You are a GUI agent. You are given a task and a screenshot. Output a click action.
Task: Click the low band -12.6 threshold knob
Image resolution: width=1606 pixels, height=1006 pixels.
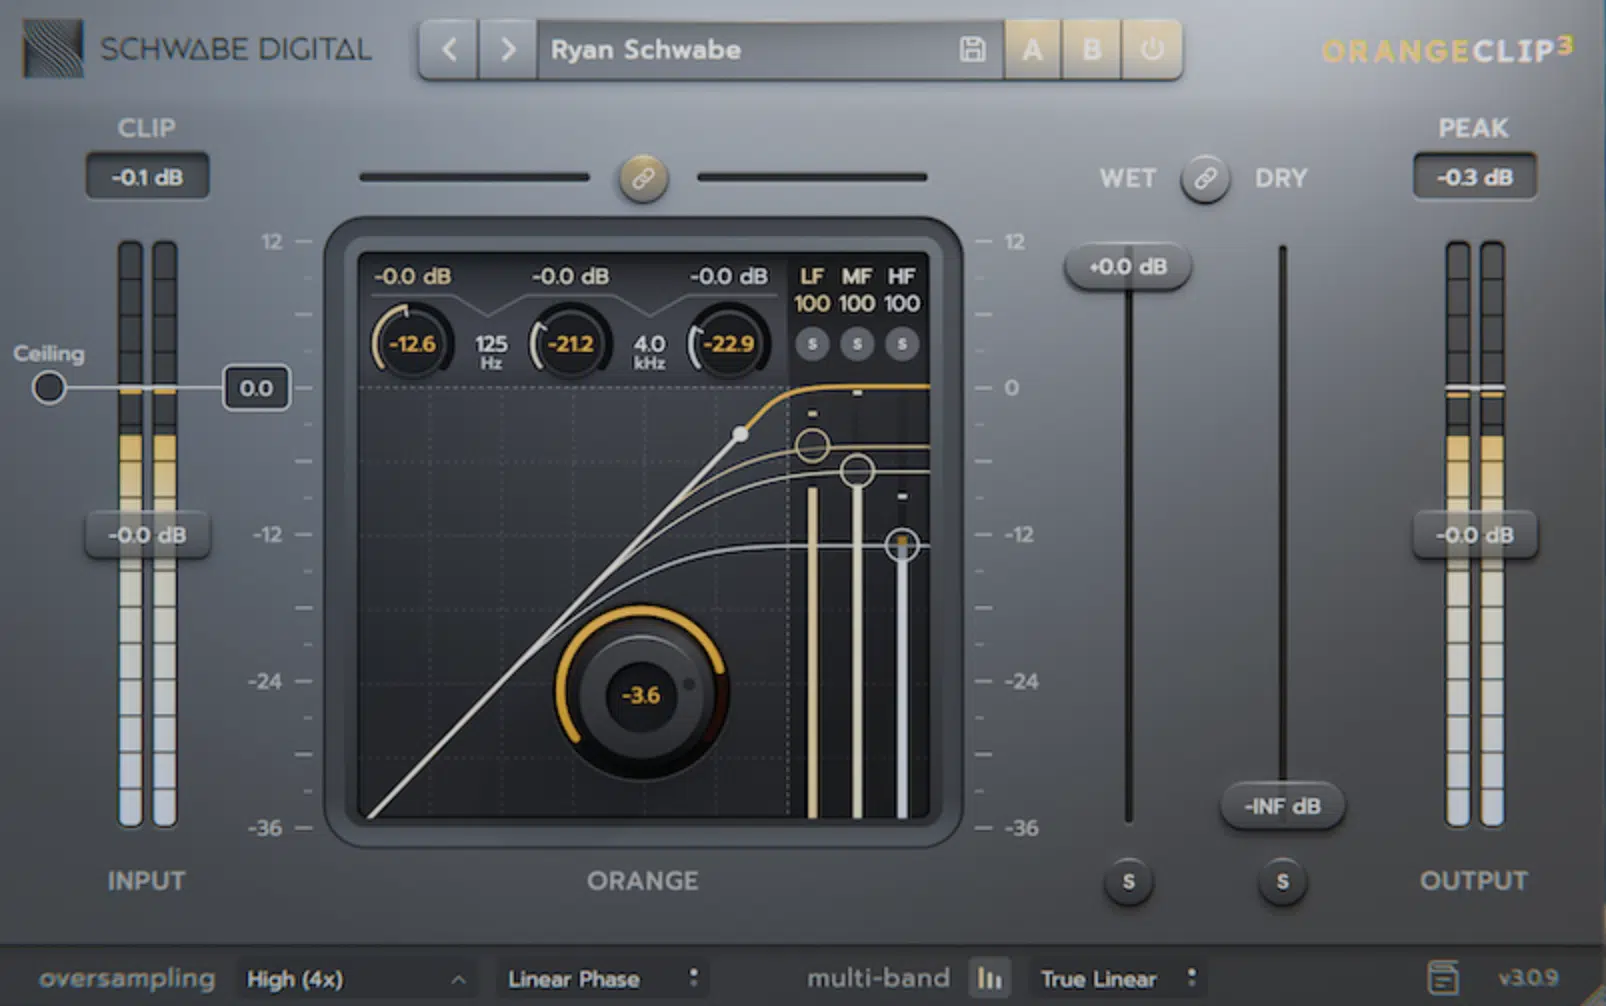coord(412,344)
